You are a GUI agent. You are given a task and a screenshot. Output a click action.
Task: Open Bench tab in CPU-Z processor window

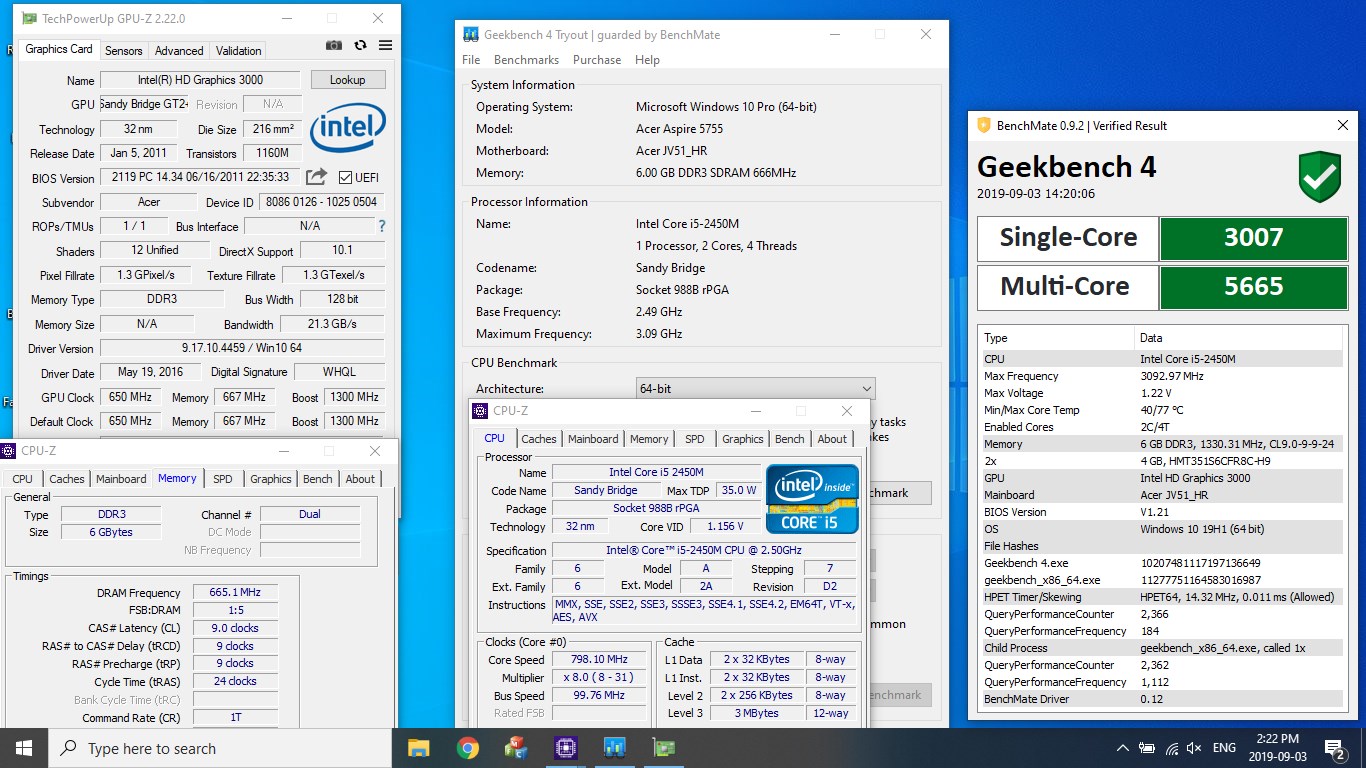pos(790,439)
